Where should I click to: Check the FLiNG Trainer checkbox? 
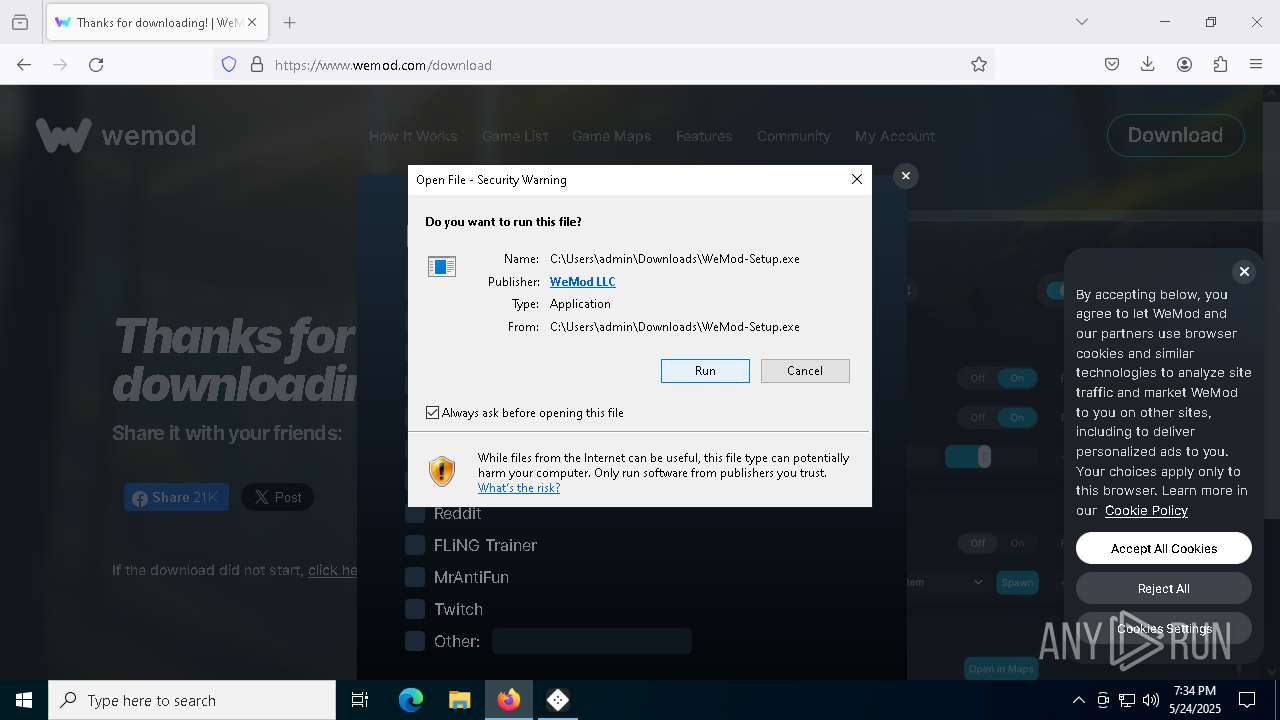click(415, 545)
